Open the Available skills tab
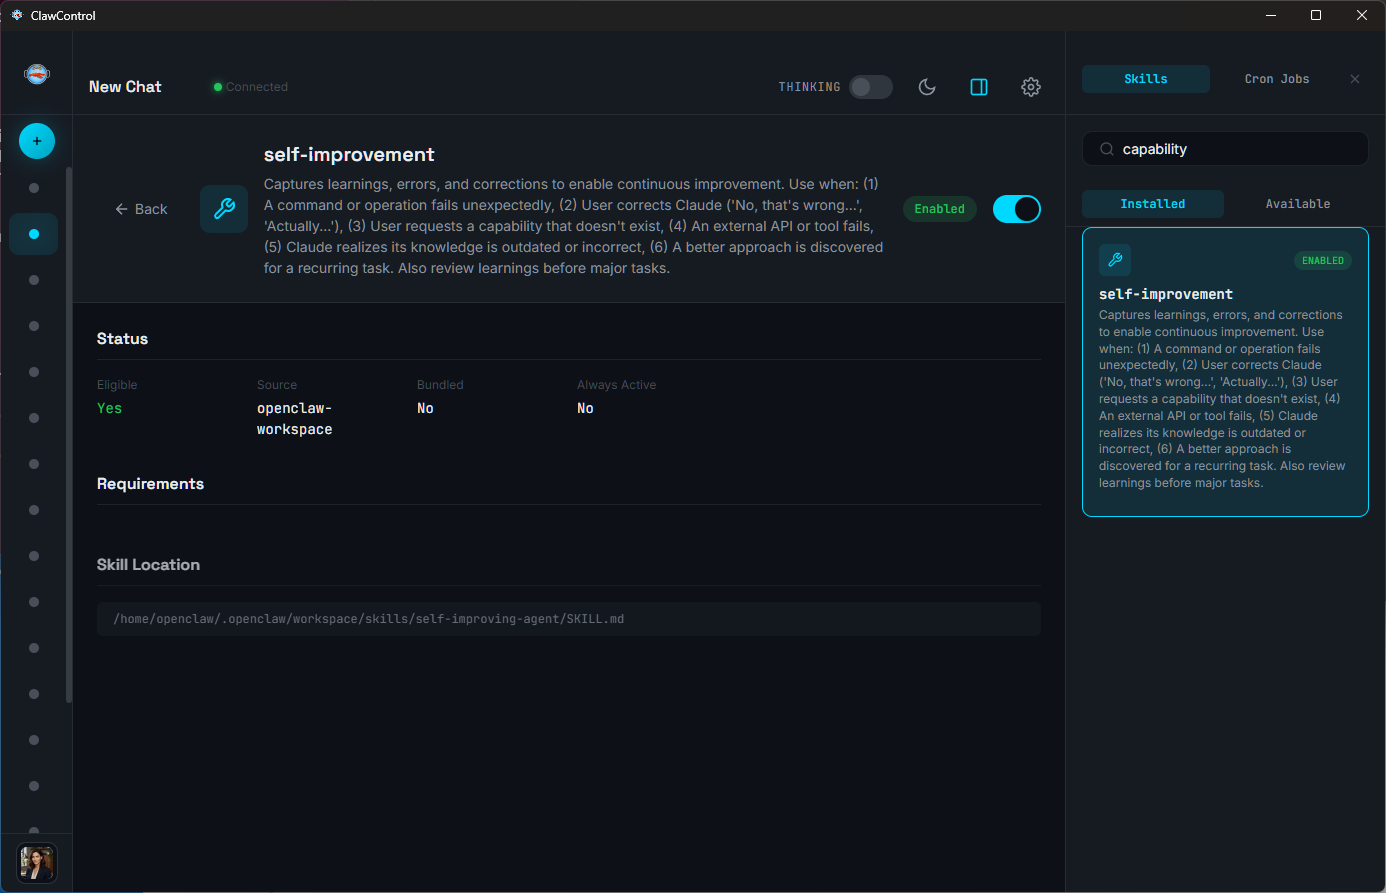This screenshot has width=1386, height=893. pos(1297,203)
